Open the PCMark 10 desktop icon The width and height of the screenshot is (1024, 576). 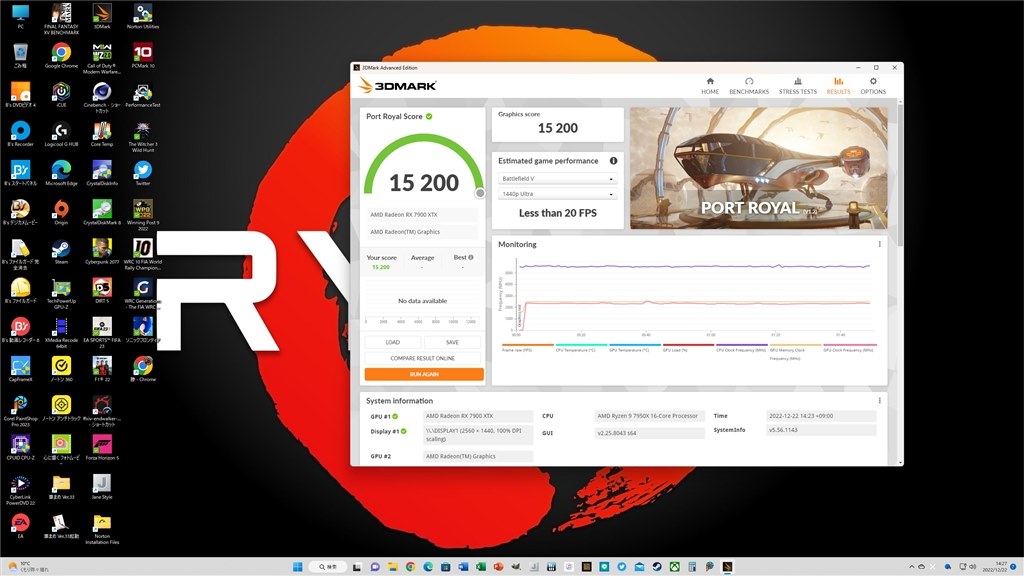point(143,56)
